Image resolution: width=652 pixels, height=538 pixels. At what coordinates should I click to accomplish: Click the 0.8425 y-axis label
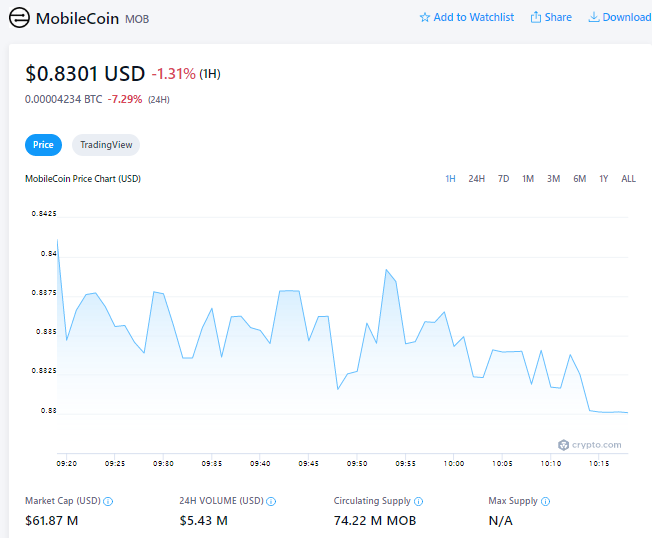point(44,214)
